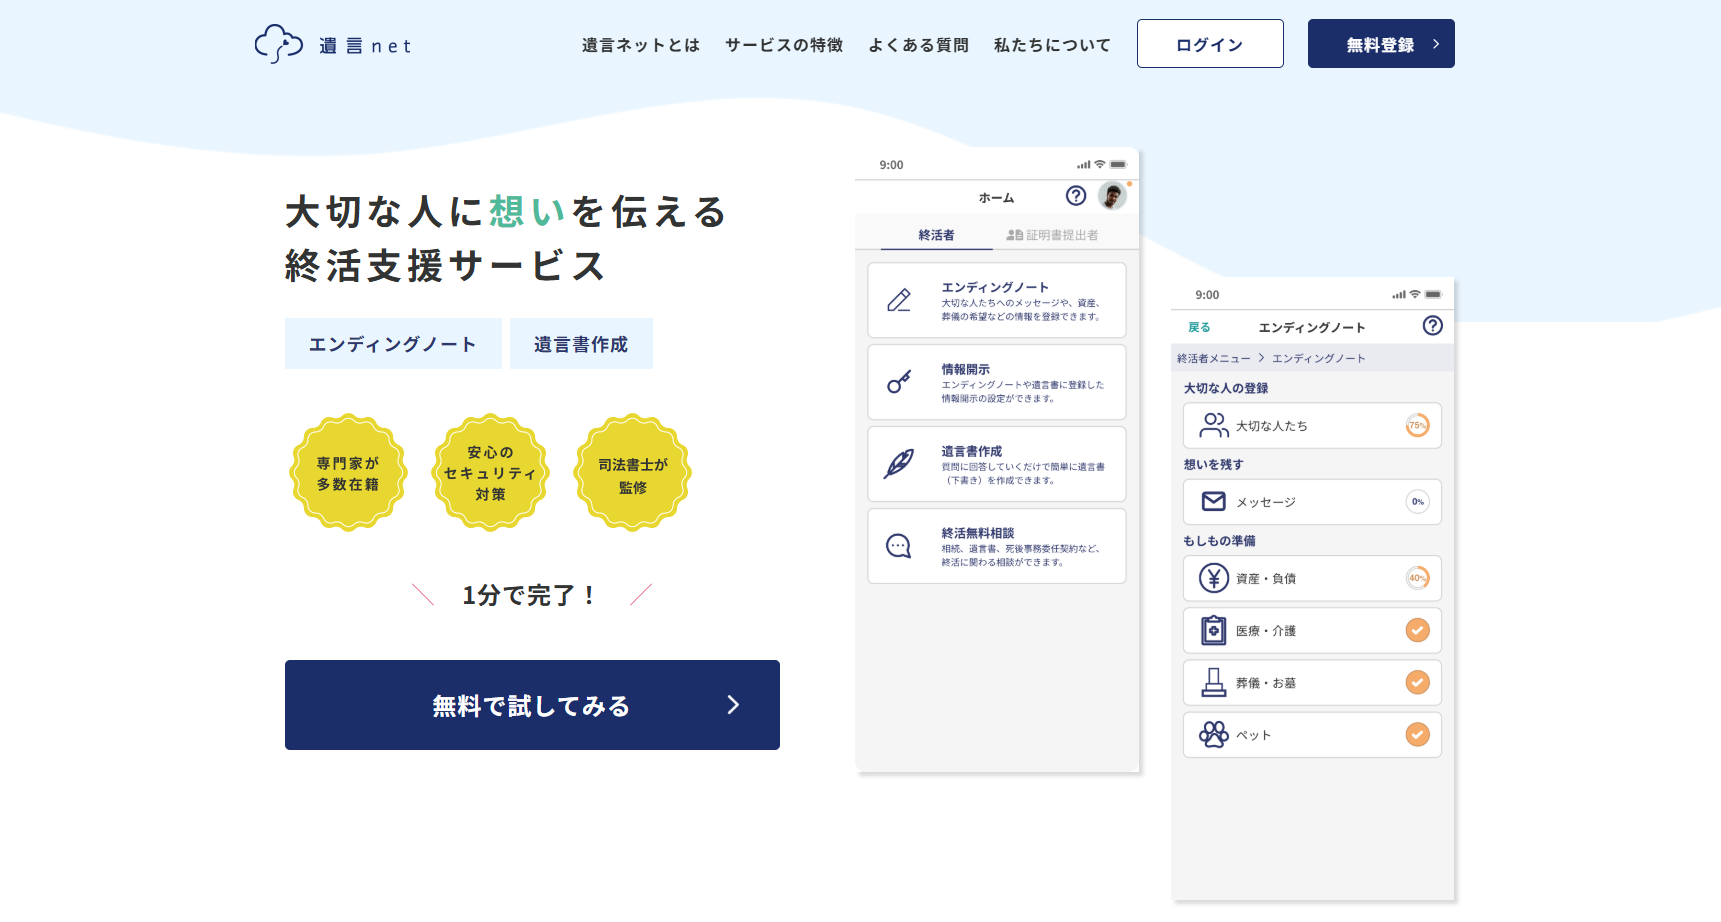Image resolution: width=1721 pixels, height=922 pixels.
Task: Click the yen icon for 資産・負債
Action: (1213, 578)
